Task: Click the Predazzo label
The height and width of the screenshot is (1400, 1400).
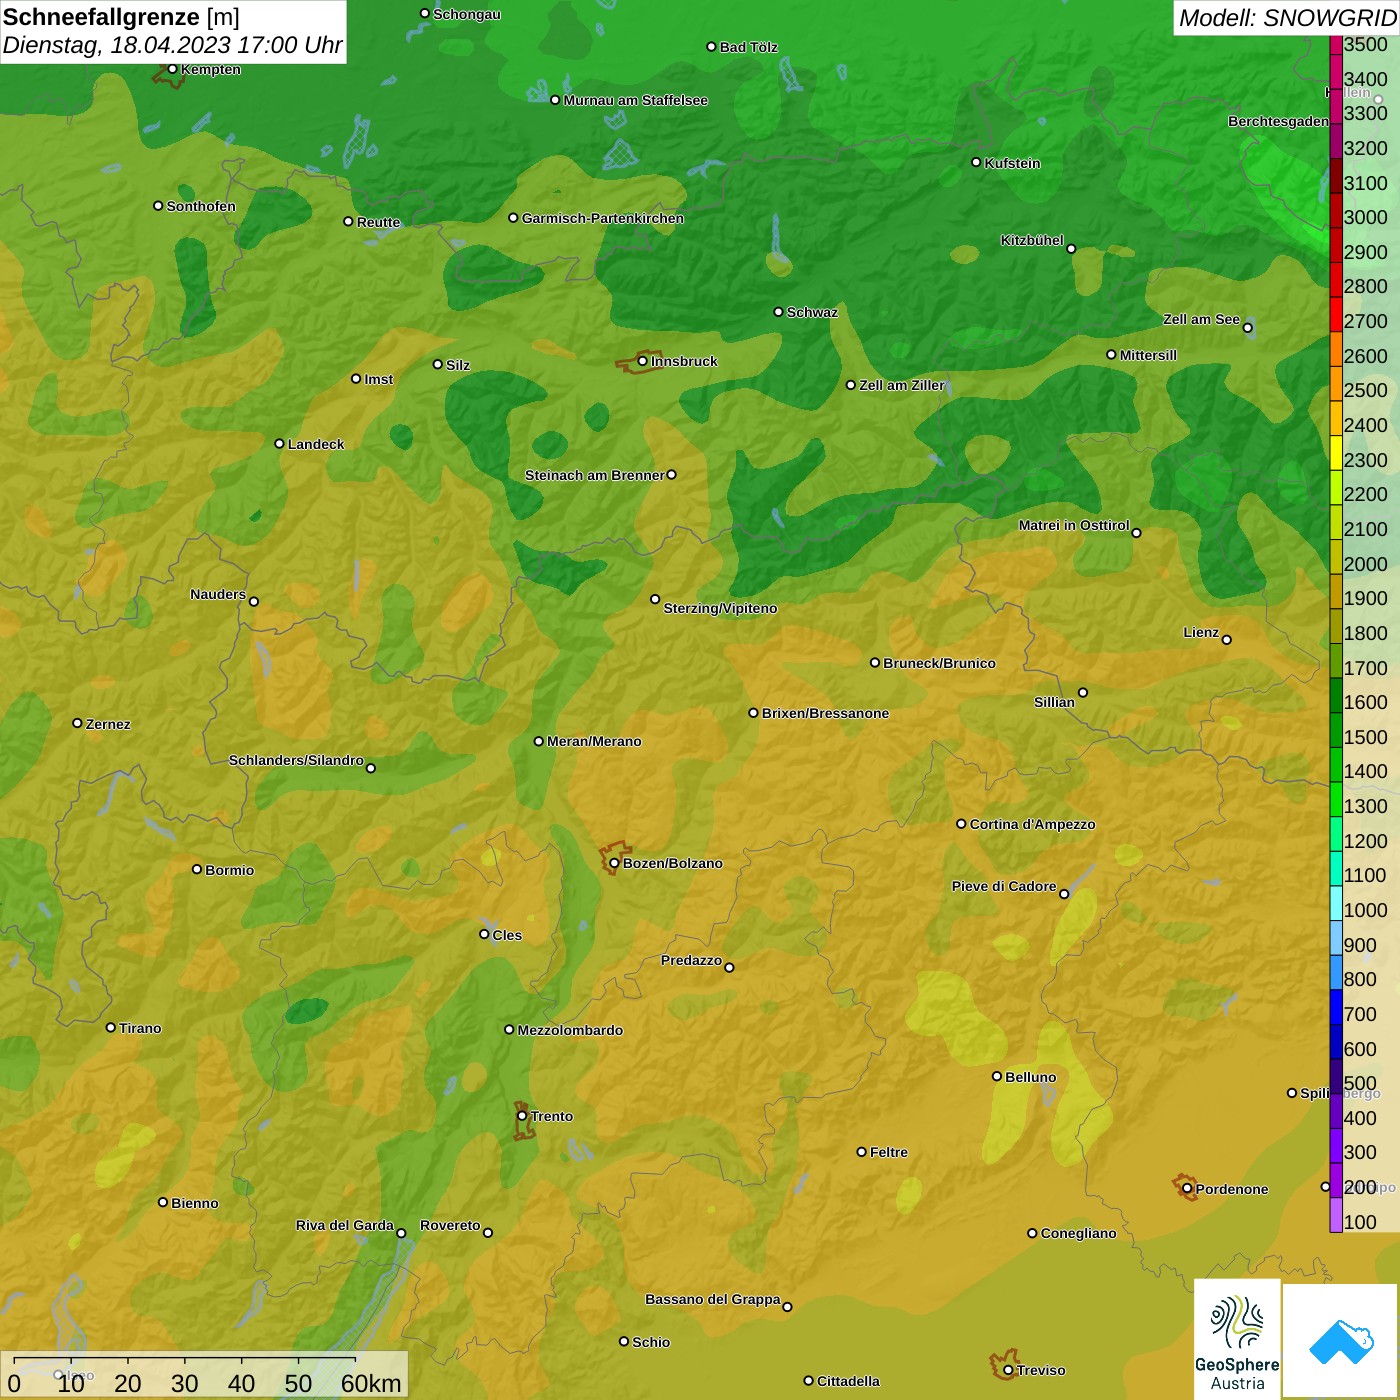Action: click(691, 960)
